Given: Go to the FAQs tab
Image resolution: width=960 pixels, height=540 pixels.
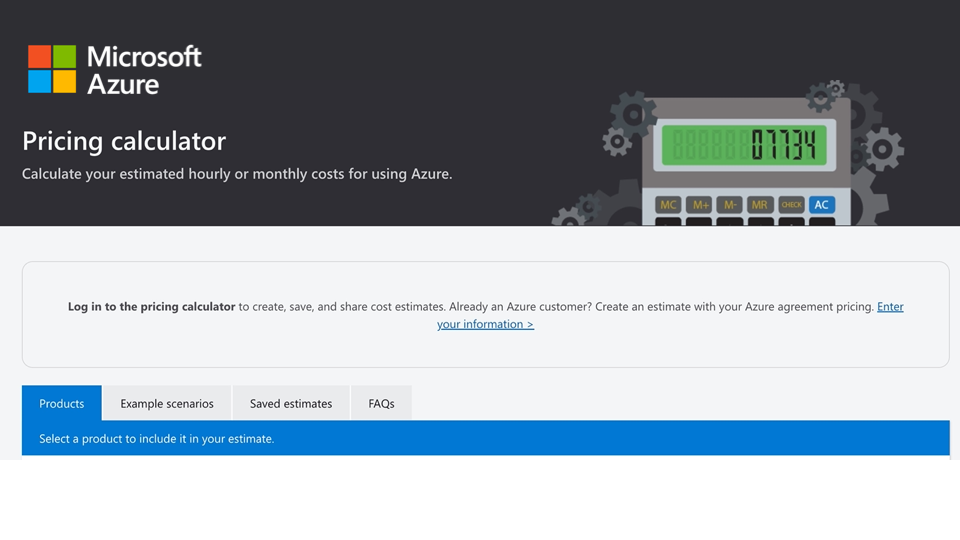Looking at the screenshot, I should (x=381, y=403).
